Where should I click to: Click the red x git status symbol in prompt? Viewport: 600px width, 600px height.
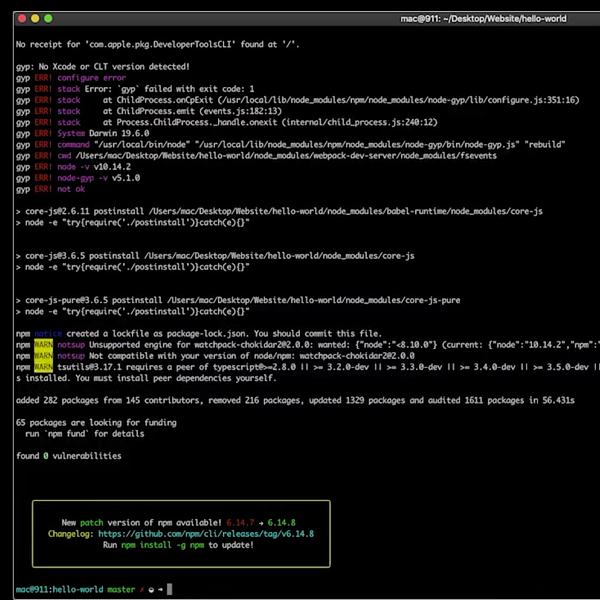pyautogui.click(x=143, y=589)
